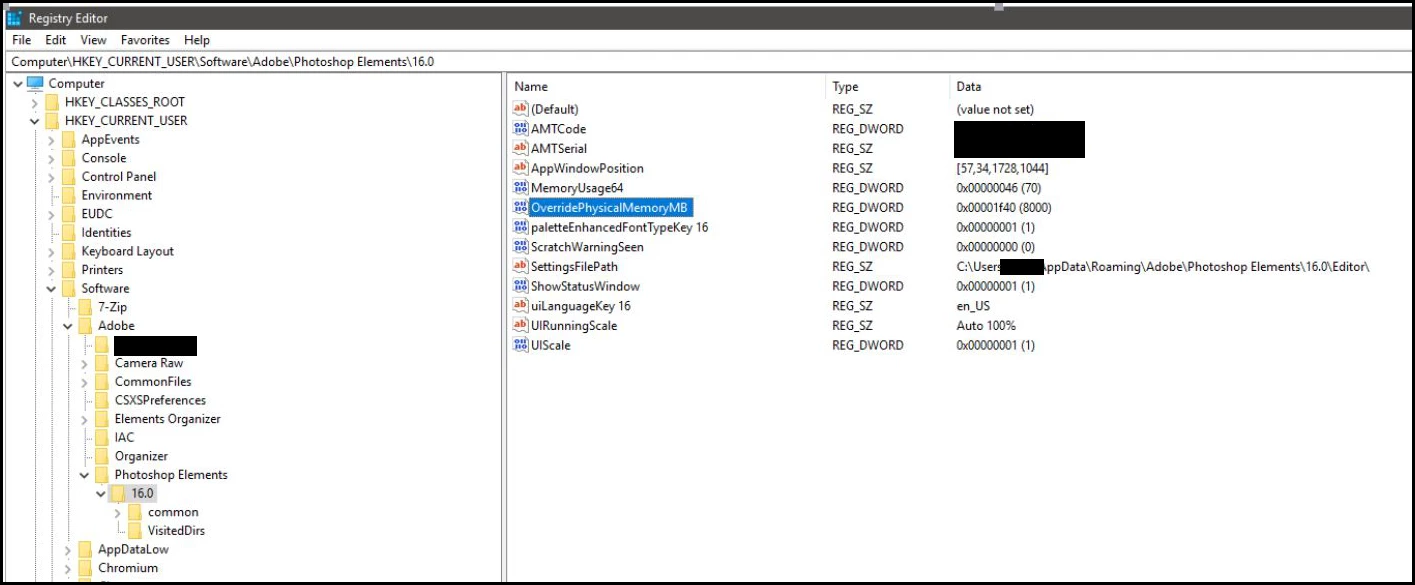Click the 7-Zip folder icon

tap(85, 307)
